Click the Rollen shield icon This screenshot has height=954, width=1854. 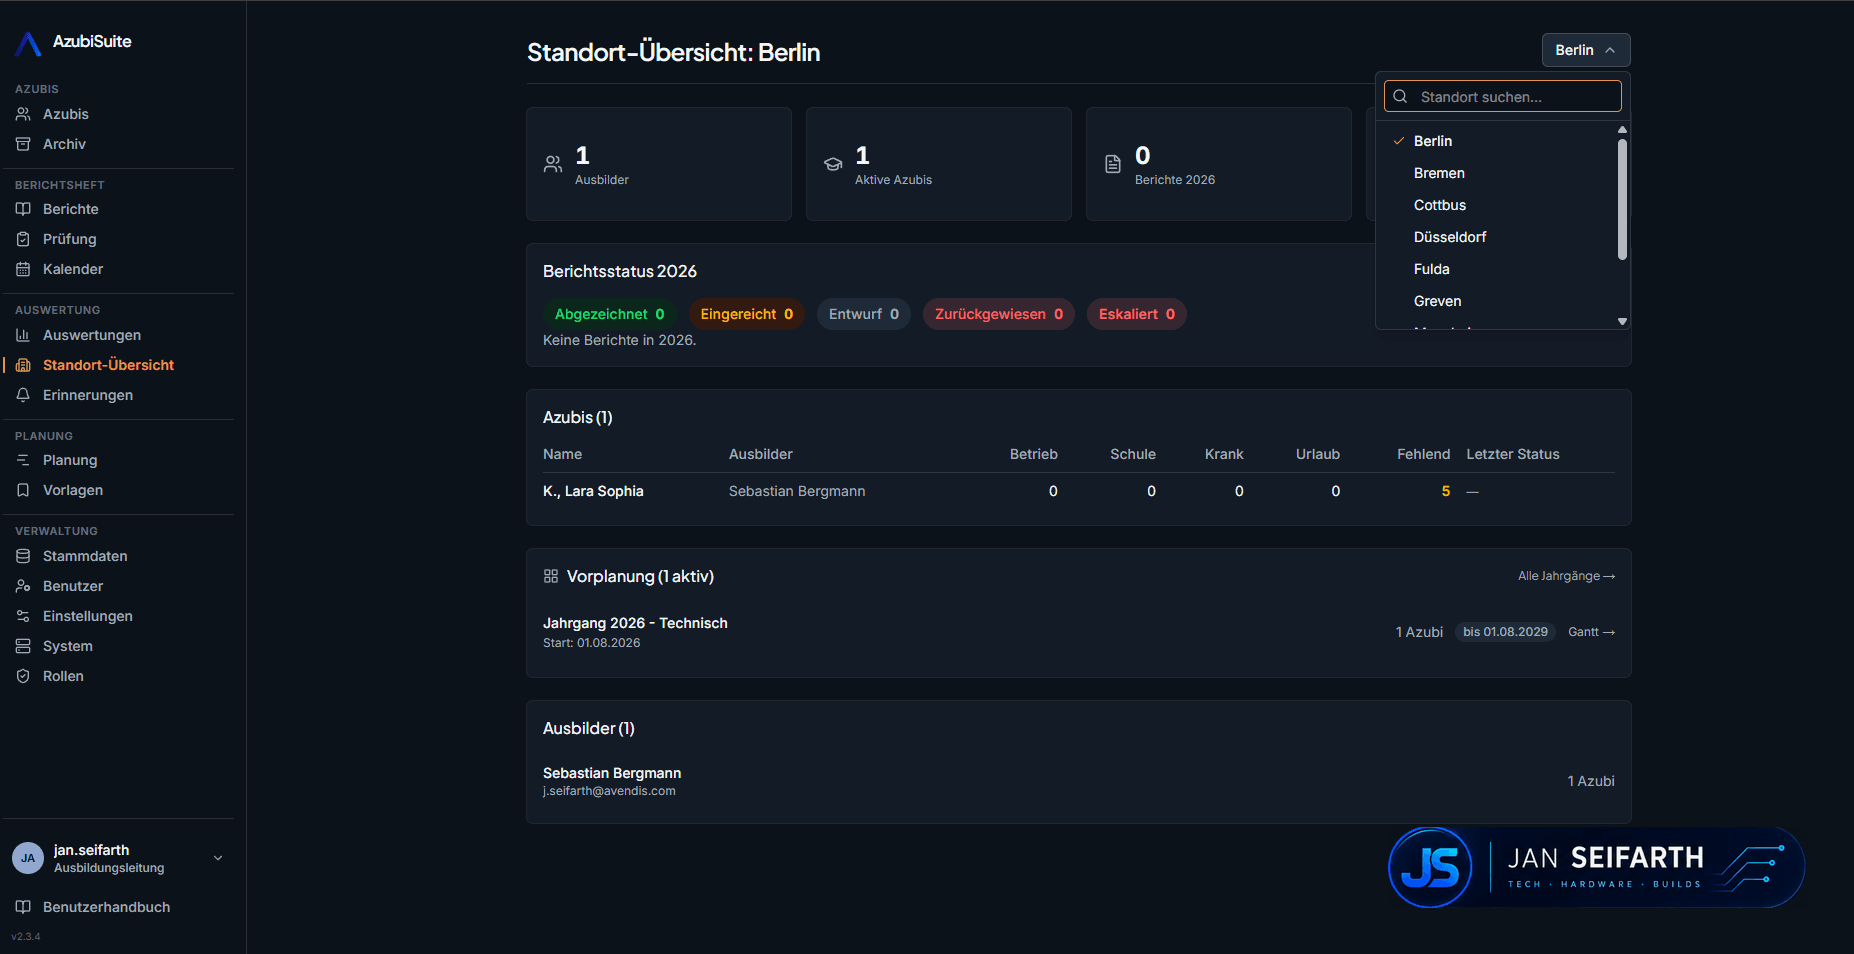coord(23,676)
